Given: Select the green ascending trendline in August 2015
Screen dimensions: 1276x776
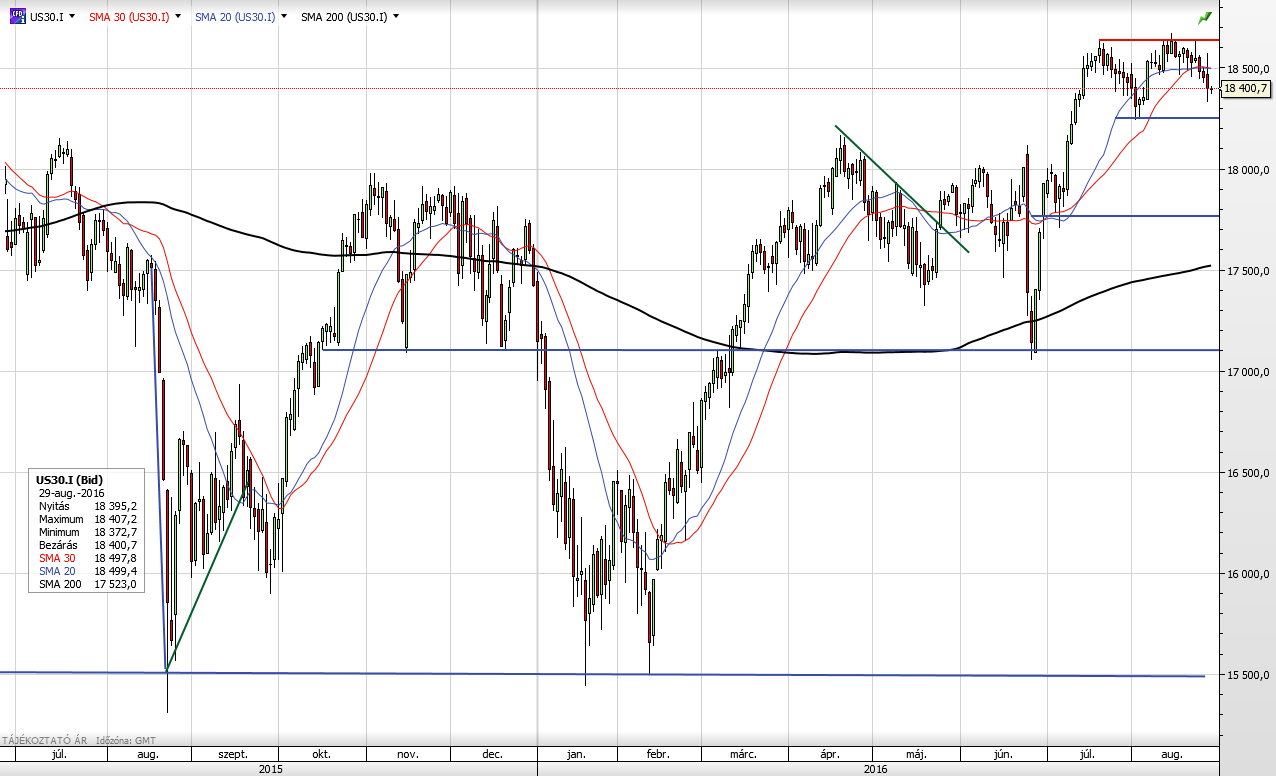Looking at the screenshot, I should click(206, 578).
